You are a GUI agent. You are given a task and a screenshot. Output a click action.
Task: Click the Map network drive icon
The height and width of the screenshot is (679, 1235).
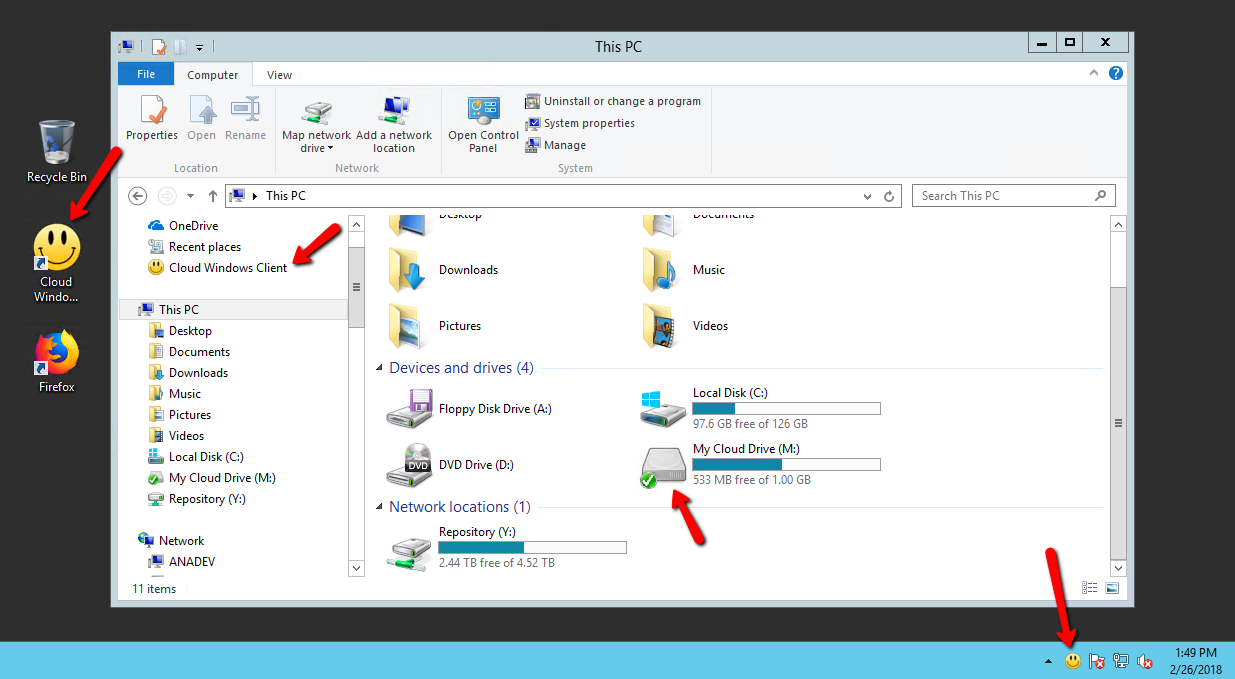click(316, 112)
